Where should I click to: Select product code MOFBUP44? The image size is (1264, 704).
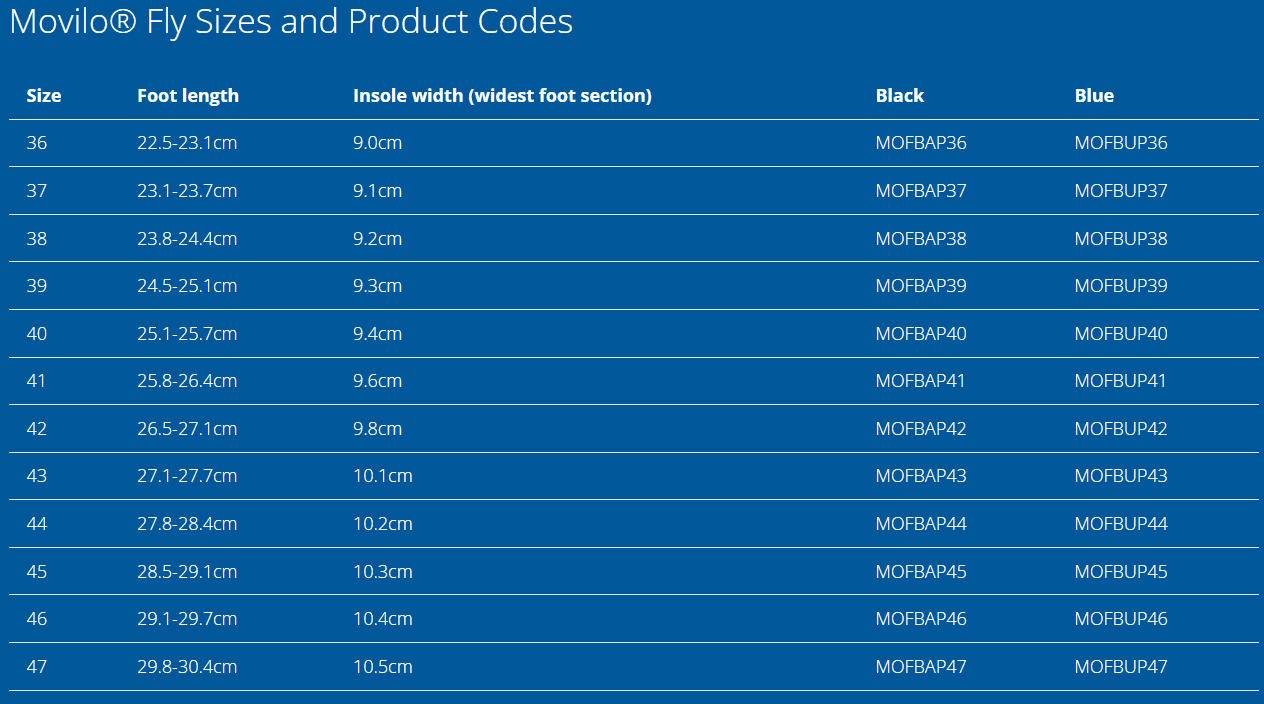coord(1121,524)
